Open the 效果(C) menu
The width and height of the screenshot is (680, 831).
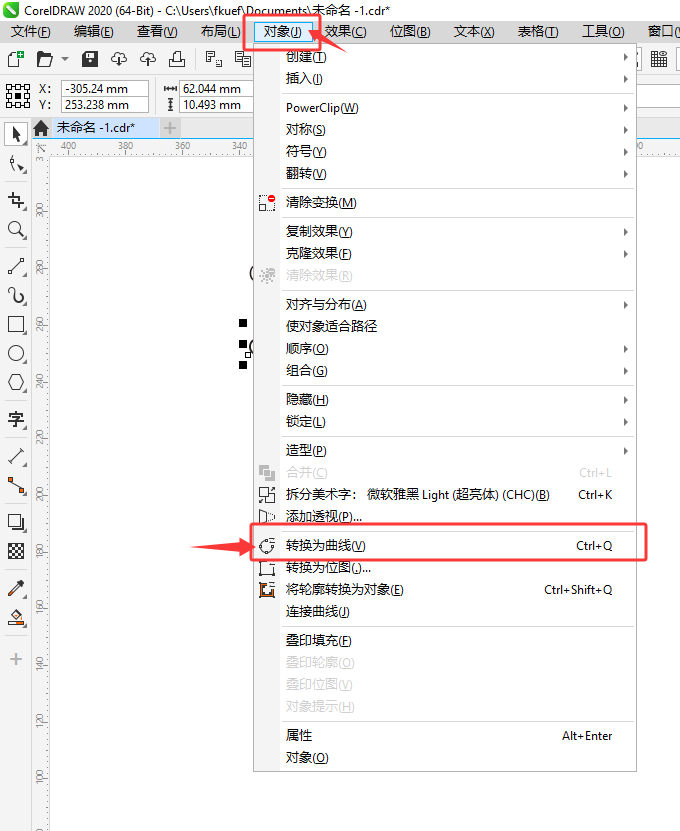346,32
